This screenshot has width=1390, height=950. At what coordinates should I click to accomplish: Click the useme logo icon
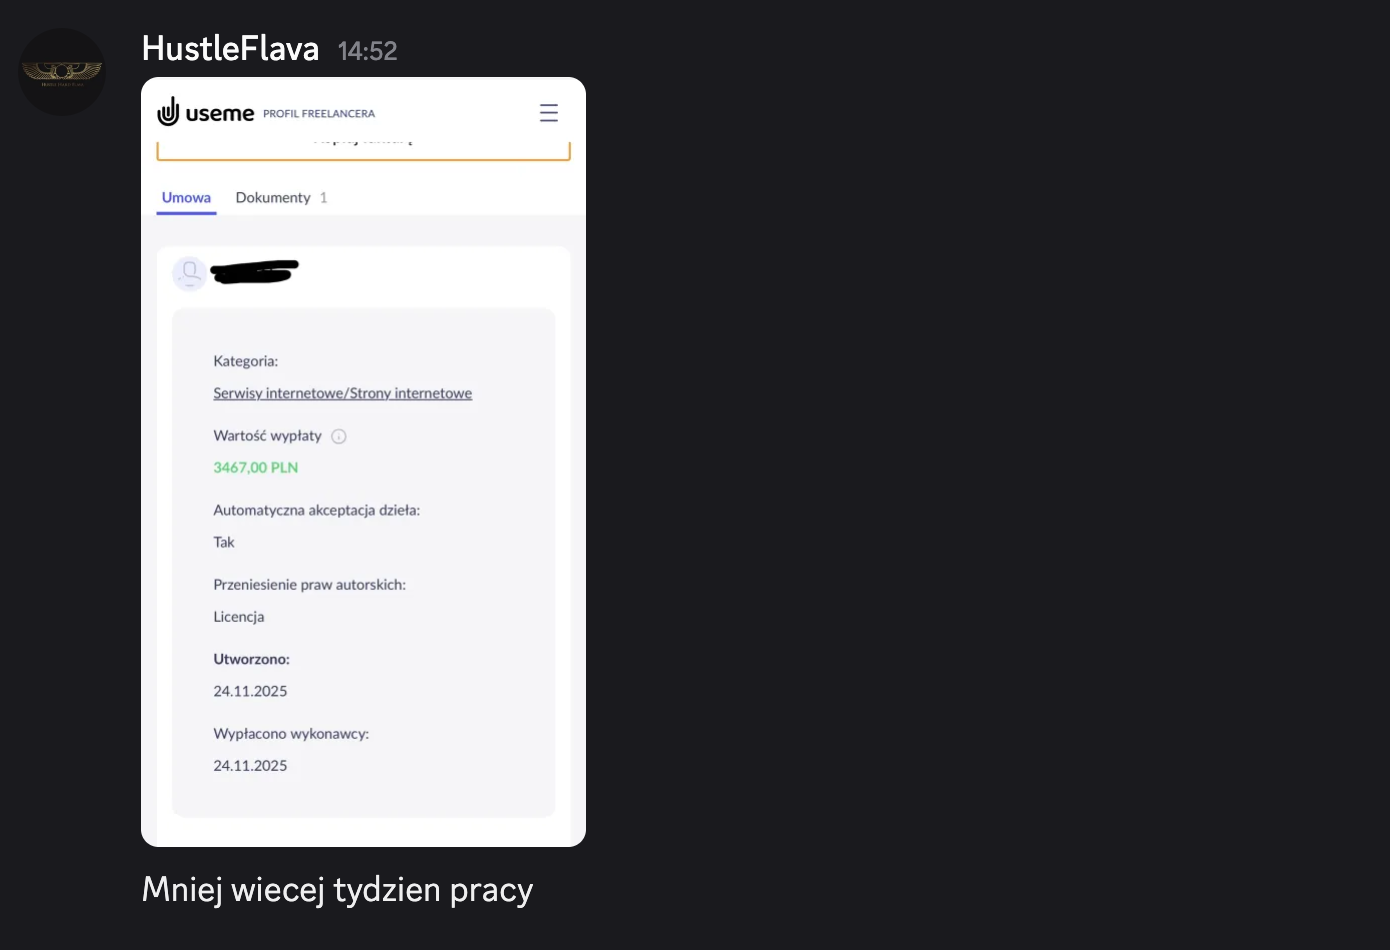coord(168,112)
